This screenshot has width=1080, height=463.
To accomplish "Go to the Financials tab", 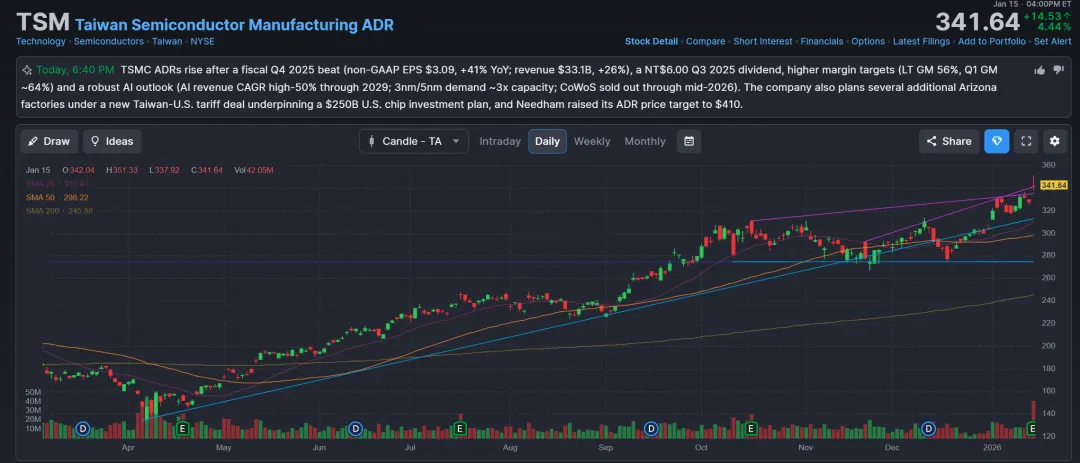I will coord(821,41).
